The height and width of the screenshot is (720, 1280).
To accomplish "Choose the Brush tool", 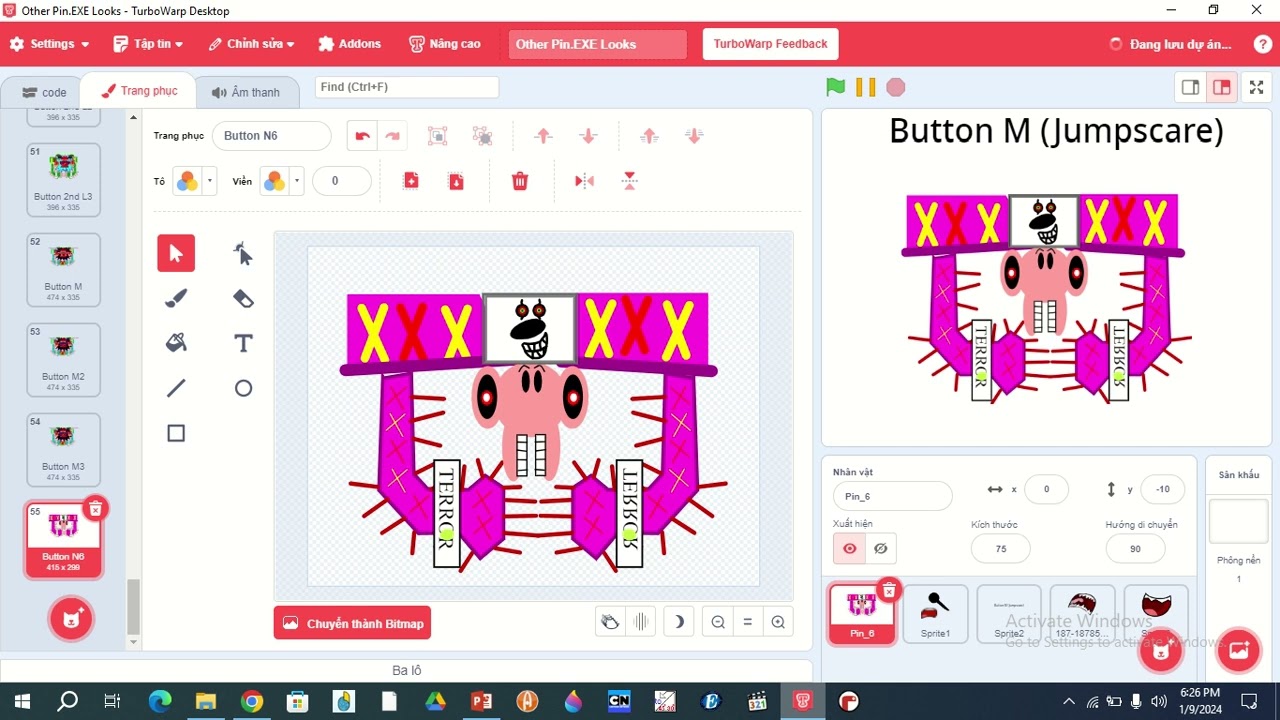I will tap(176, 298).
